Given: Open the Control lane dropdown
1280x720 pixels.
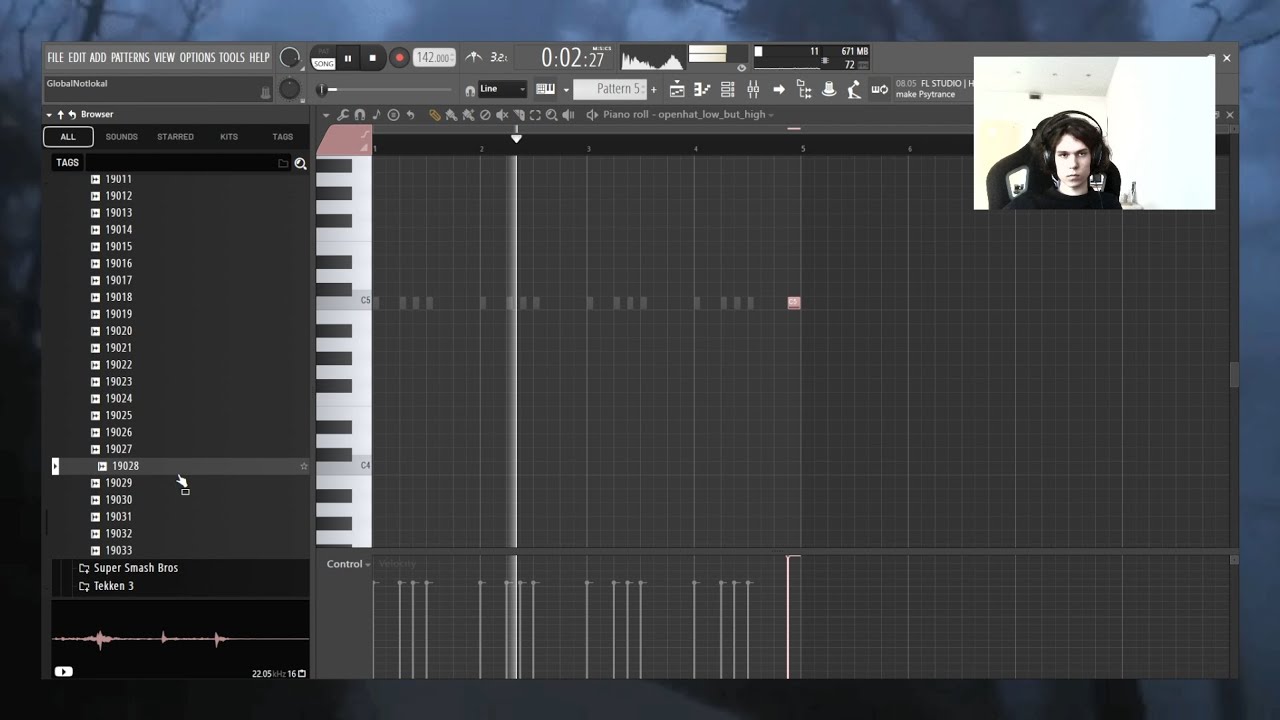Looking at the screenshot, I should [x=348, y=564].
